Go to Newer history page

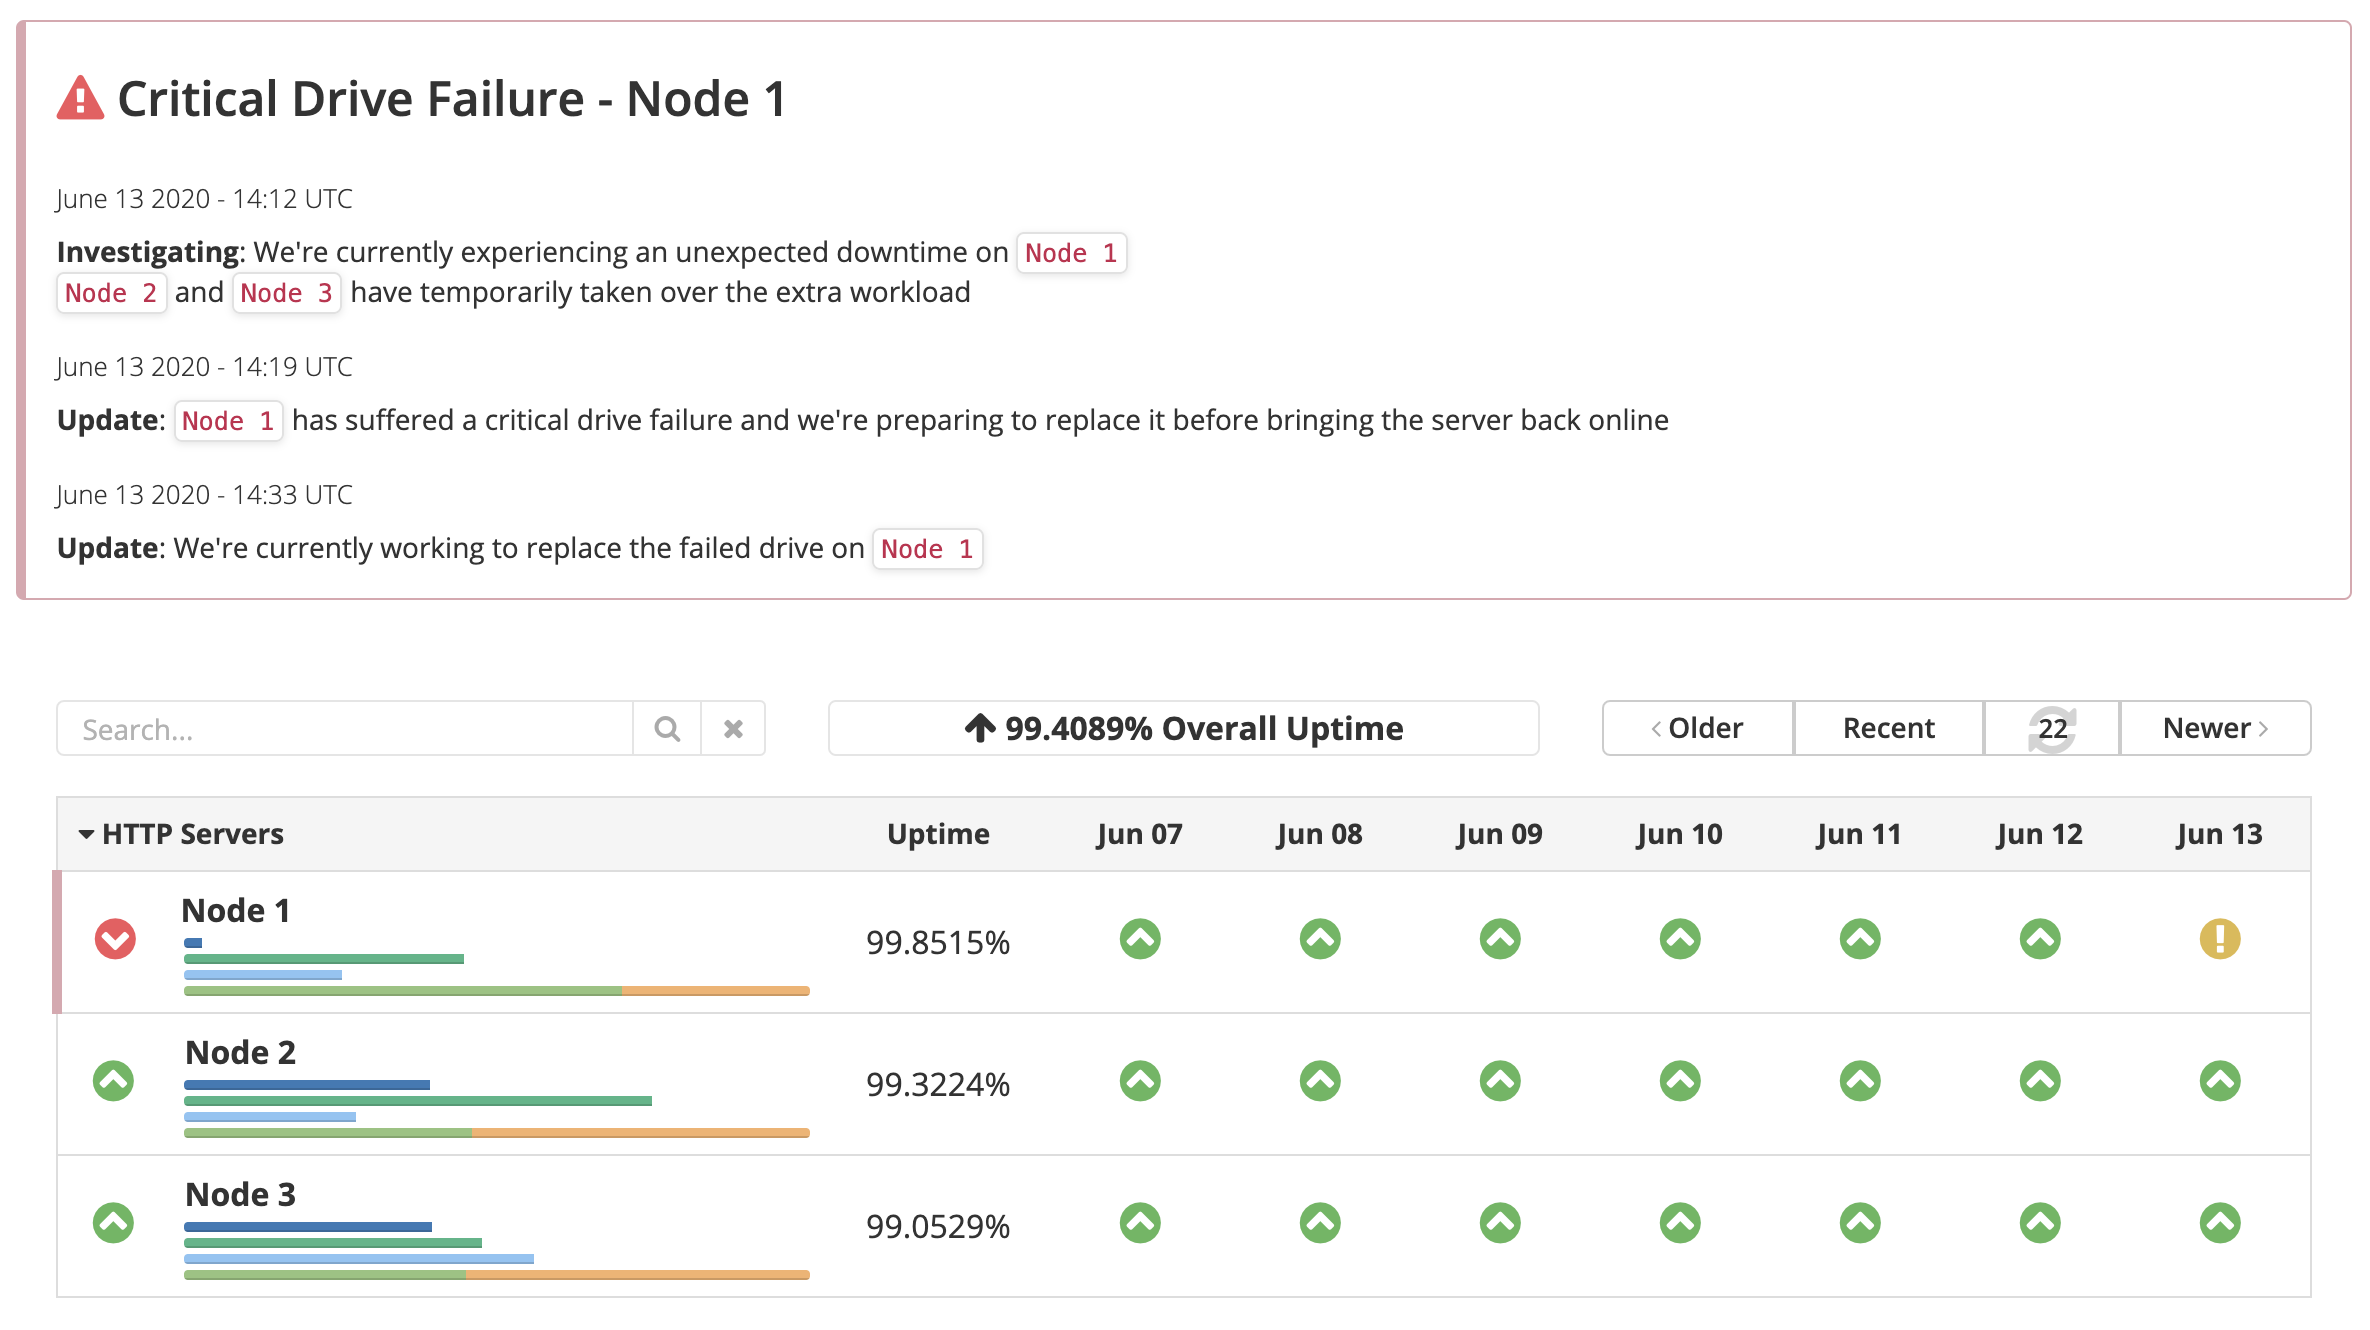point(2214,729)
